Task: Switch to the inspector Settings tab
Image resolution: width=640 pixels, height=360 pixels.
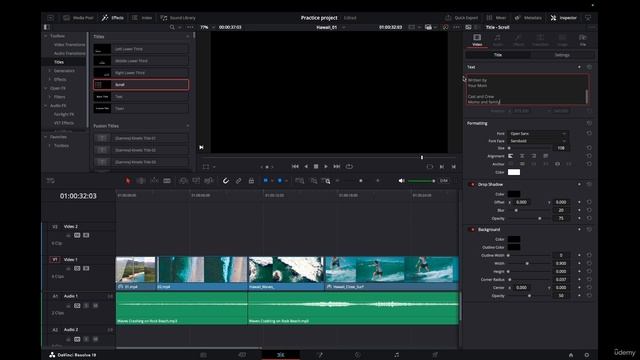Action: pos(562,55)
